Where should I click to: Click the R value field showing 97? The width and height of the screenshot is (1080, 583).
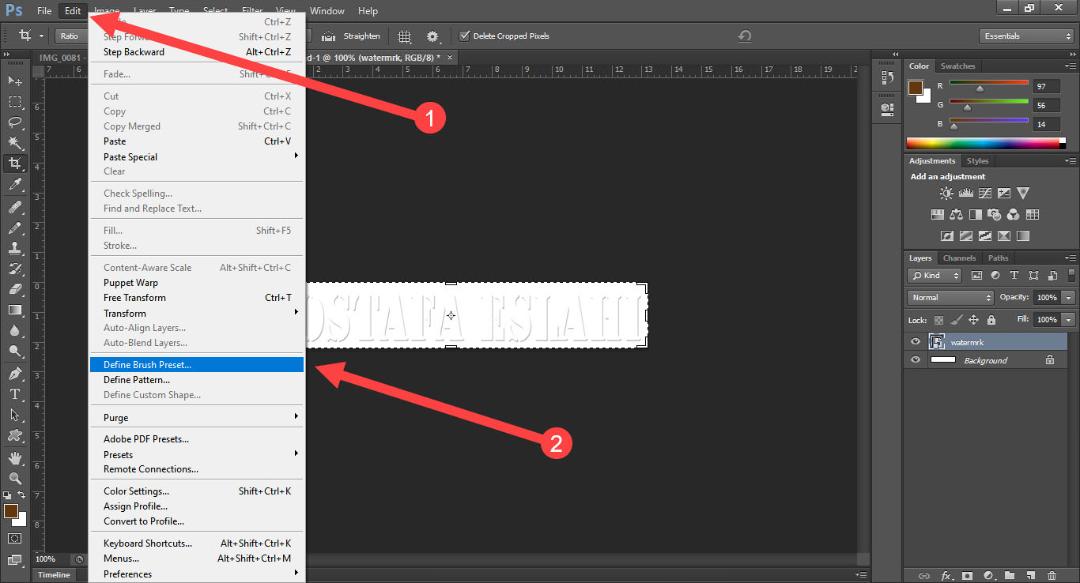(1046, 86)
